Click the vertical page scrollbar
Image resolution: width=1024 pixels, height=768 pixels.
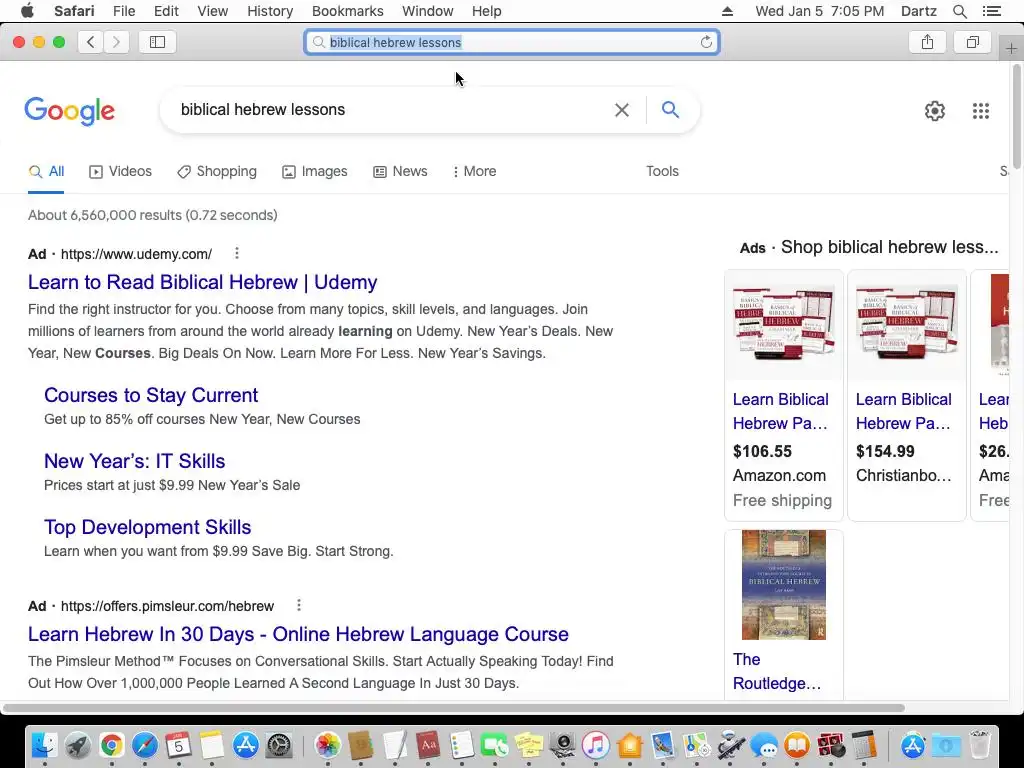pos(1017,118)
